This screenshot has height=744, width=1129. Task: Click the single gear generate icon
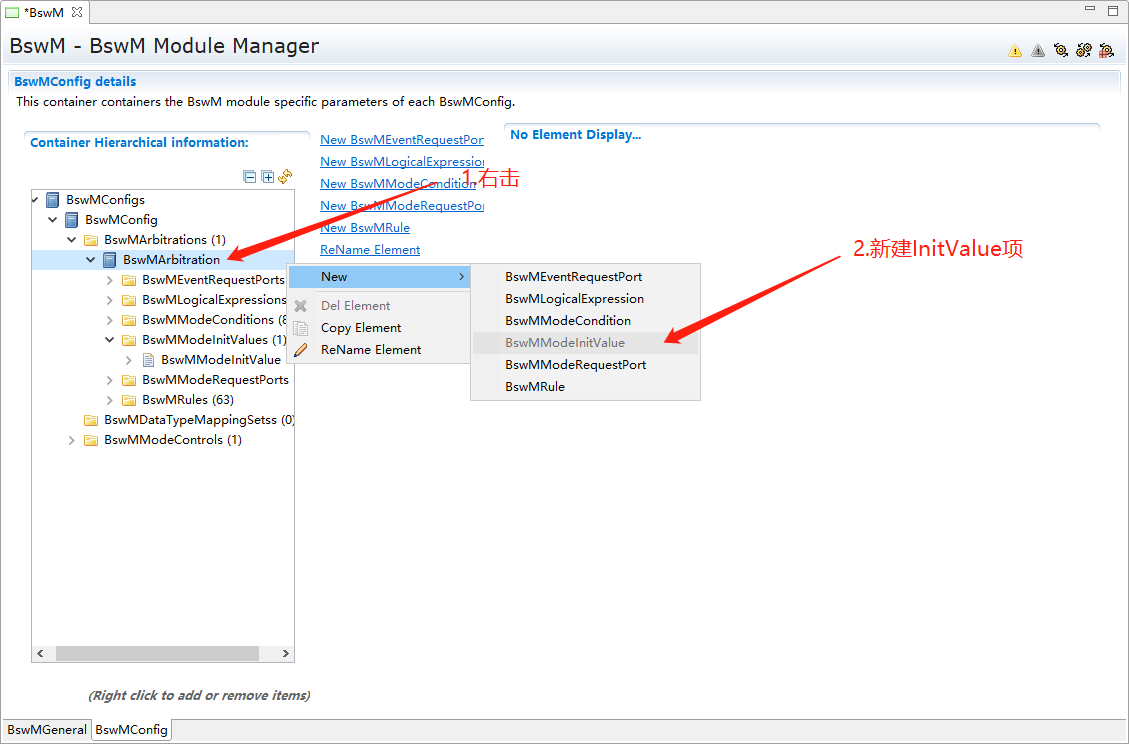[1061, 50]
